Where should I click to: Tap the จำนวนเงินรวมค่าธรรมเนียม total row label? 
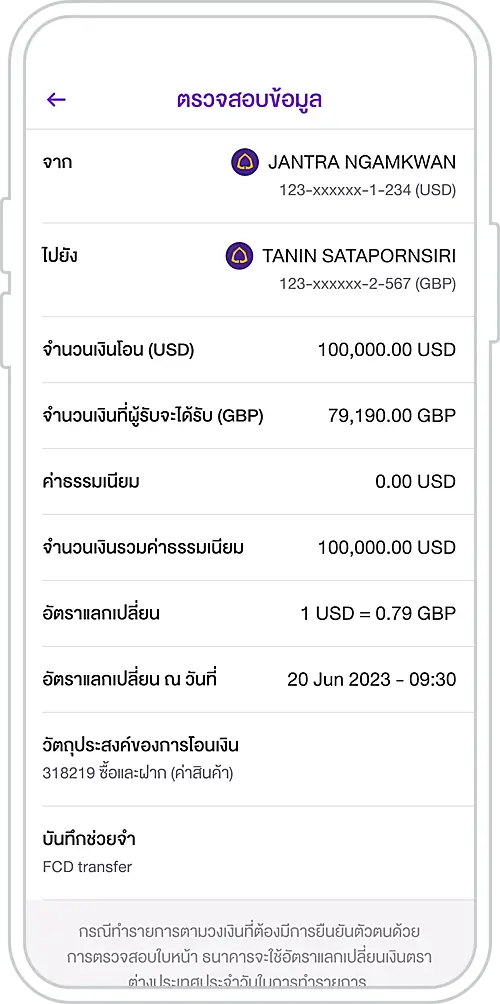(143, 548)
